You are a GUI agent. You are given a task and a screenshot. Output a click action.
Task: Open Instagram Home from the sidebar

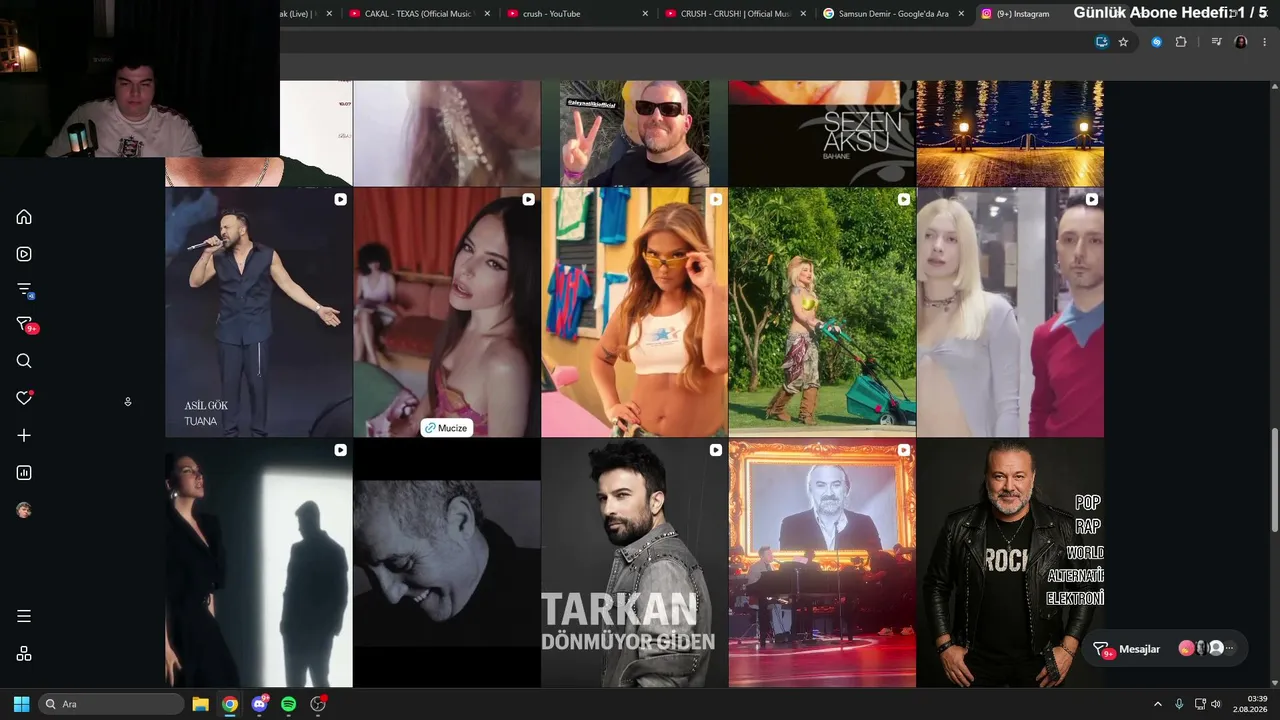point(24,217)
